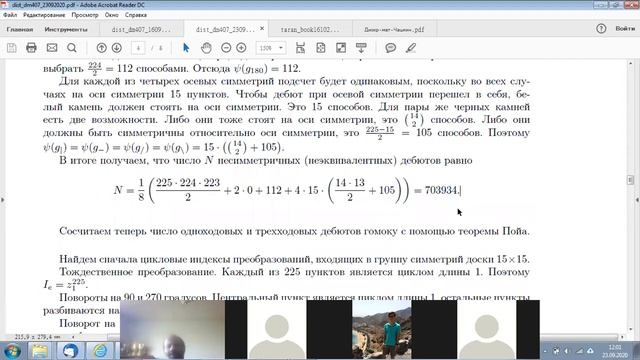Click page size 215,9 x 279,4 mm
Screen dimensions: 640x360
[x=38, y=337]
